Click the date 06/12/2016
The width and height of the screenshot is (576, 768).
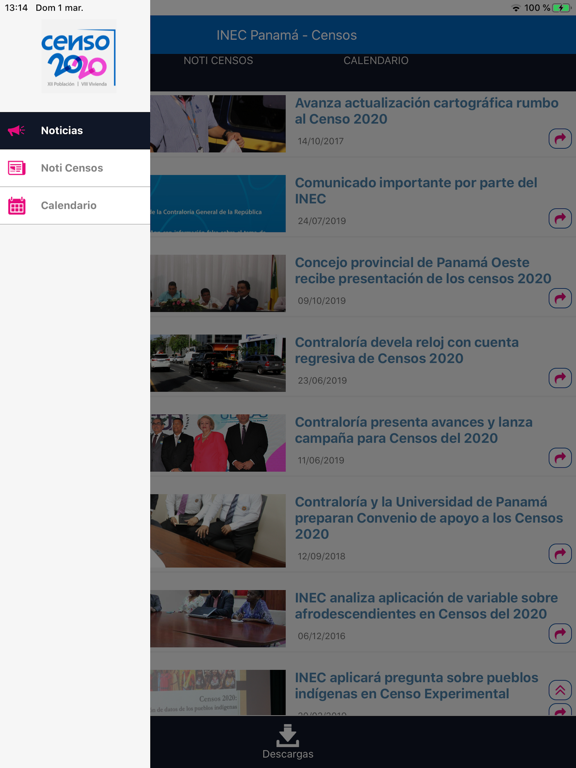pos(321,636)
